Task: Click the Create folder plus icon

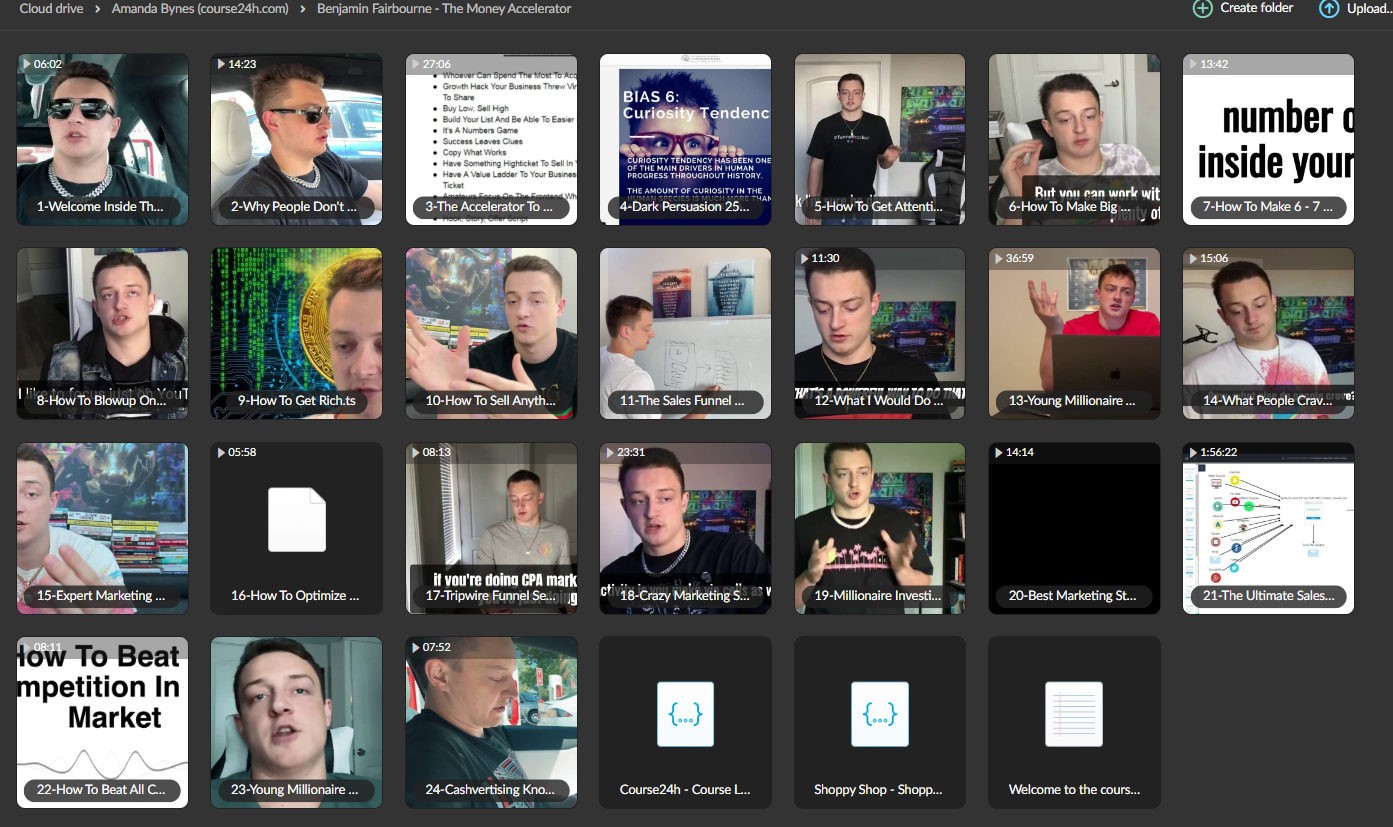Action: tap(1202, 8)
